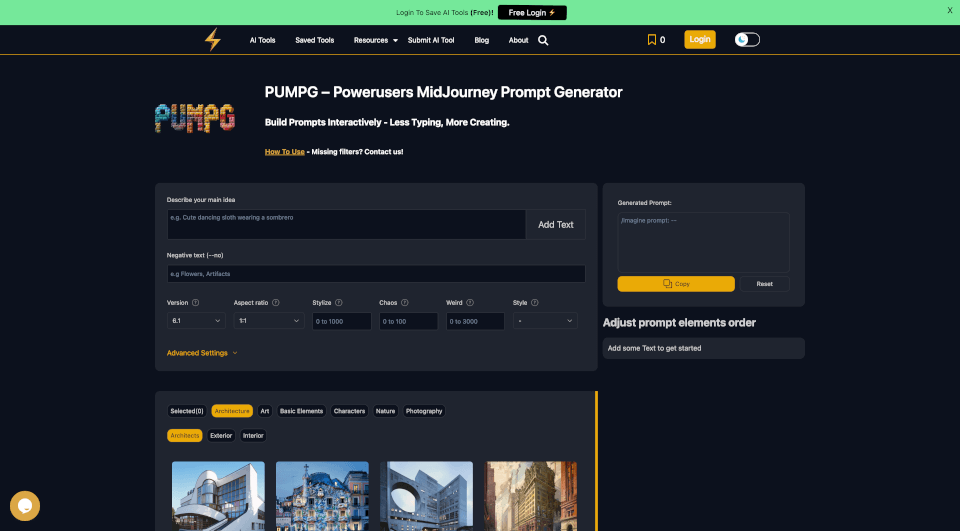Select the Art category tab
Viewport: 960px width, 531px height.
(264, 411)
